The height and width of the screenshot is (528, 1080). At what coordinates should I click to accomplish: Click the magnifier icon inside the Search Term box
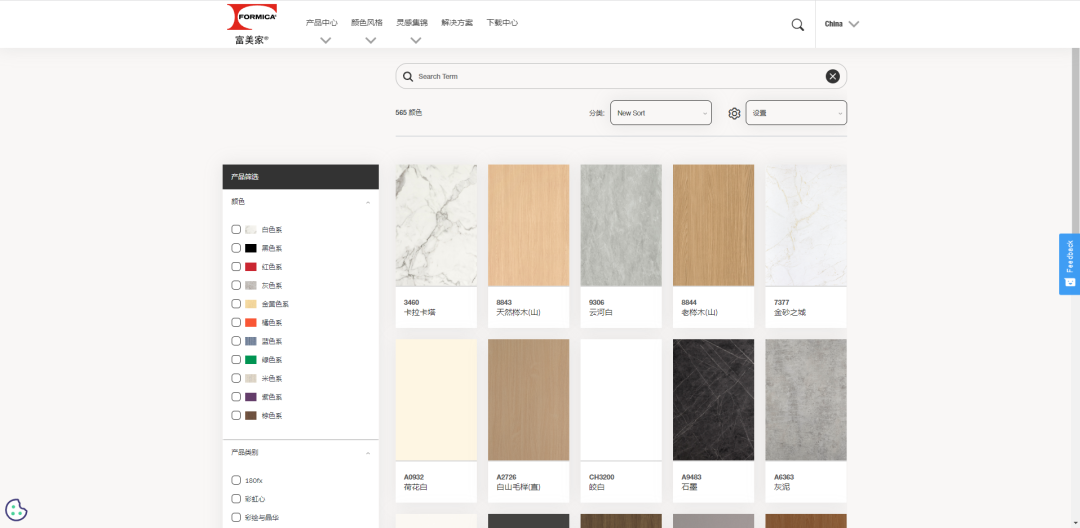point(408,76)
